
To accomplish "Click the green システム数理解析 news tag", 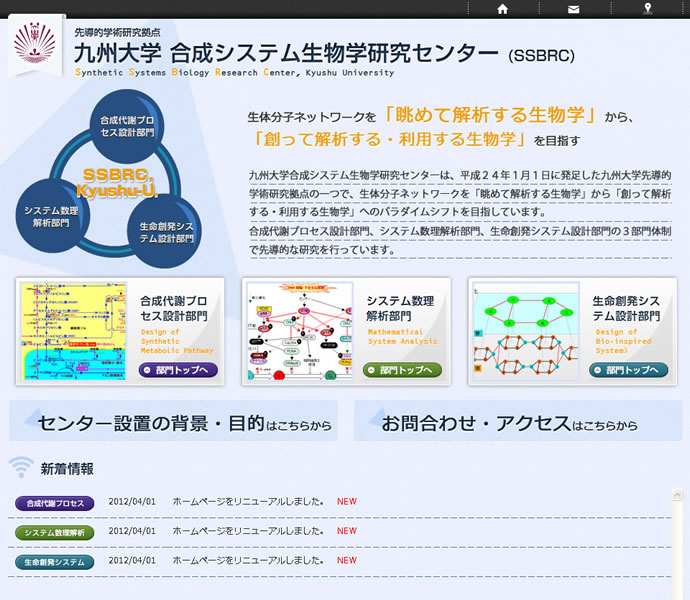I will (x=55, y=532).
